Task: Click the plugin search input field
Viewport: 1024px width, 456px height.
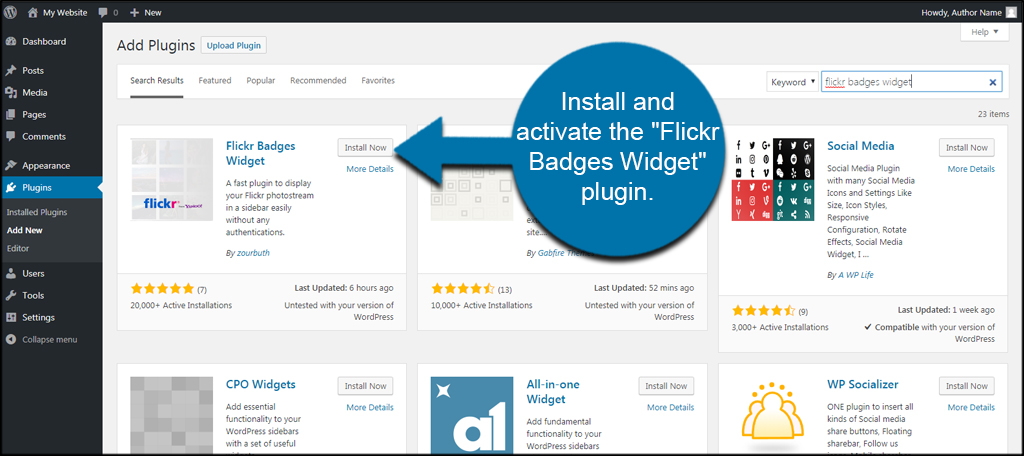Action: click(x=912, y=82)
